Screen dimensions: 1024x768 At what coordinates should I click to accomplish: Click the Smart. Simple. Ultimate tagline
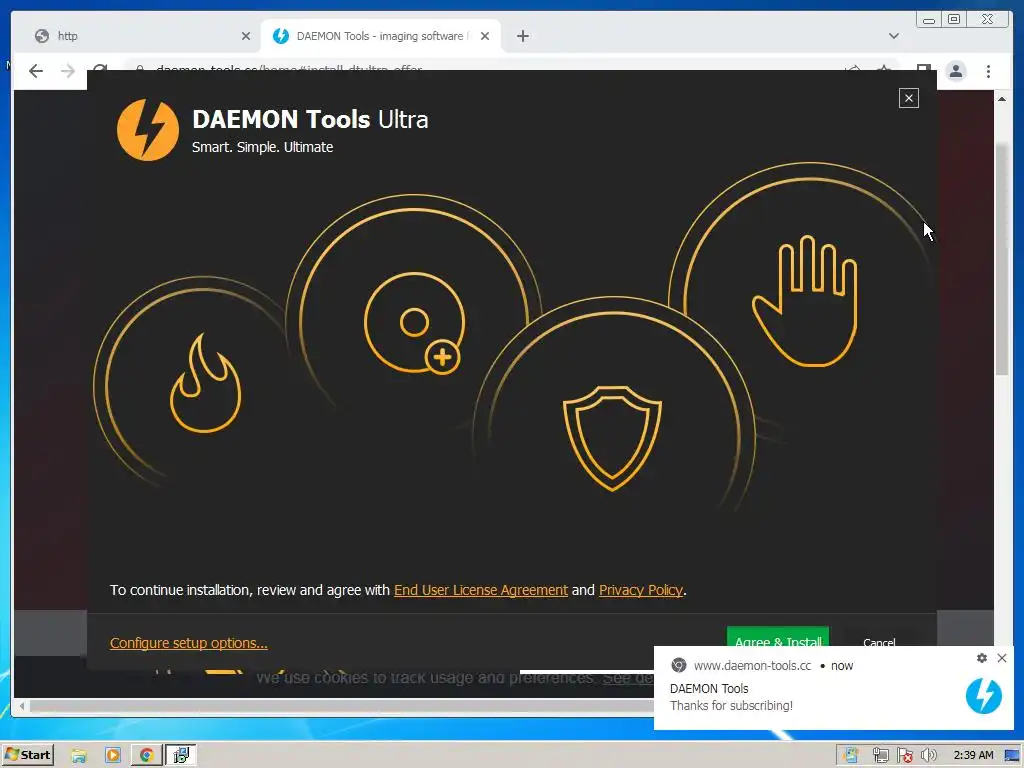point(263,147)
